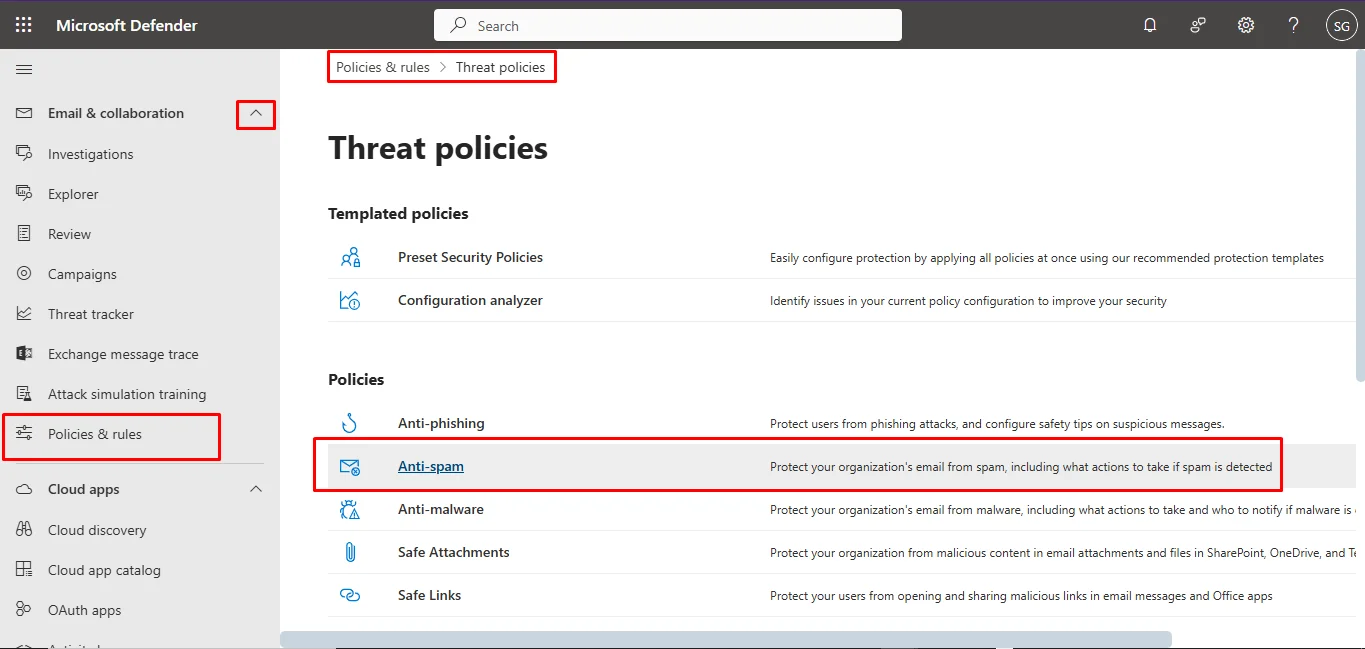Click the Investigations sidebar icon

point(24,153)
